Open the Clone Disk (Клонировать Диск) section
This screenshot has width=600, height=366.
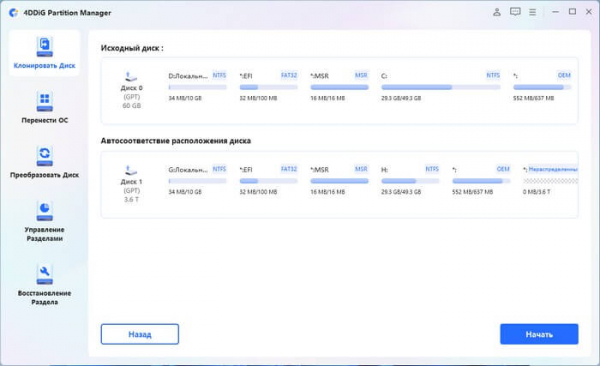click(44, 53)
